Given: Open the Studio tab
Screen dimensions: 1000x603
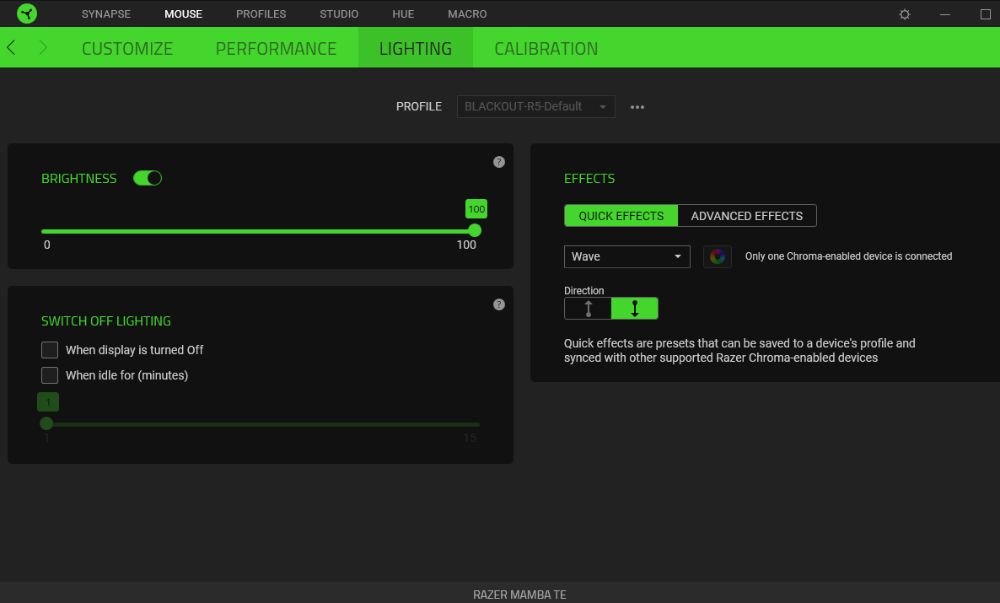Looking at the screenshot, I should (339, 14).
